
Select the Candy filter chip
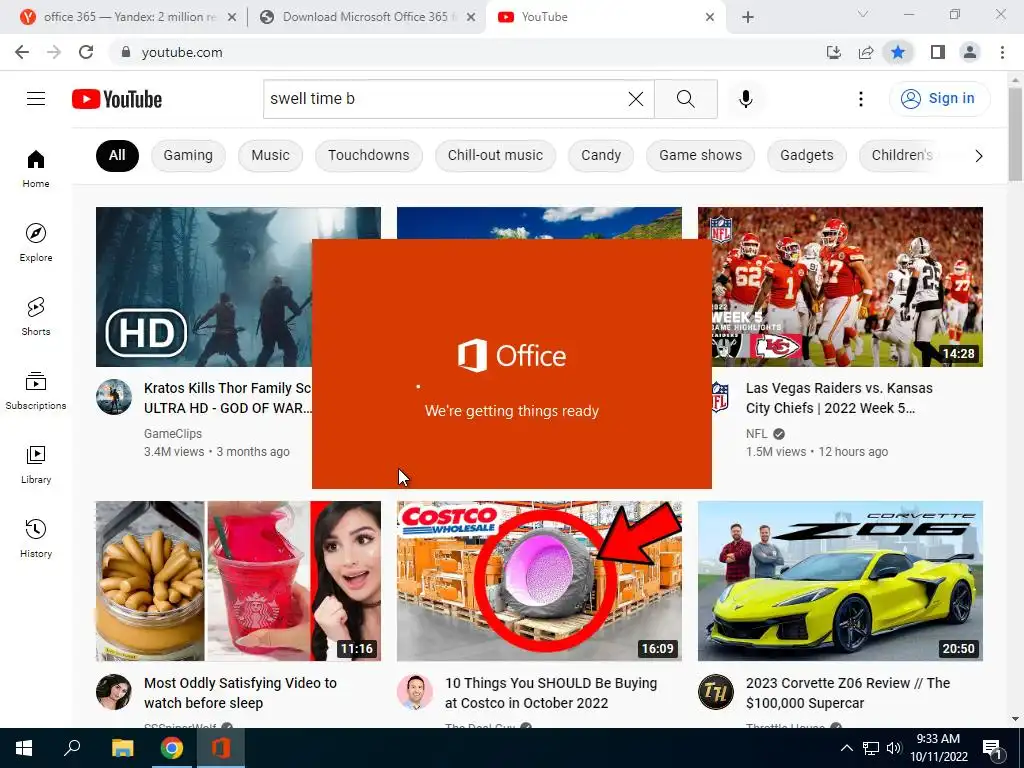click(x=601, y=155)
